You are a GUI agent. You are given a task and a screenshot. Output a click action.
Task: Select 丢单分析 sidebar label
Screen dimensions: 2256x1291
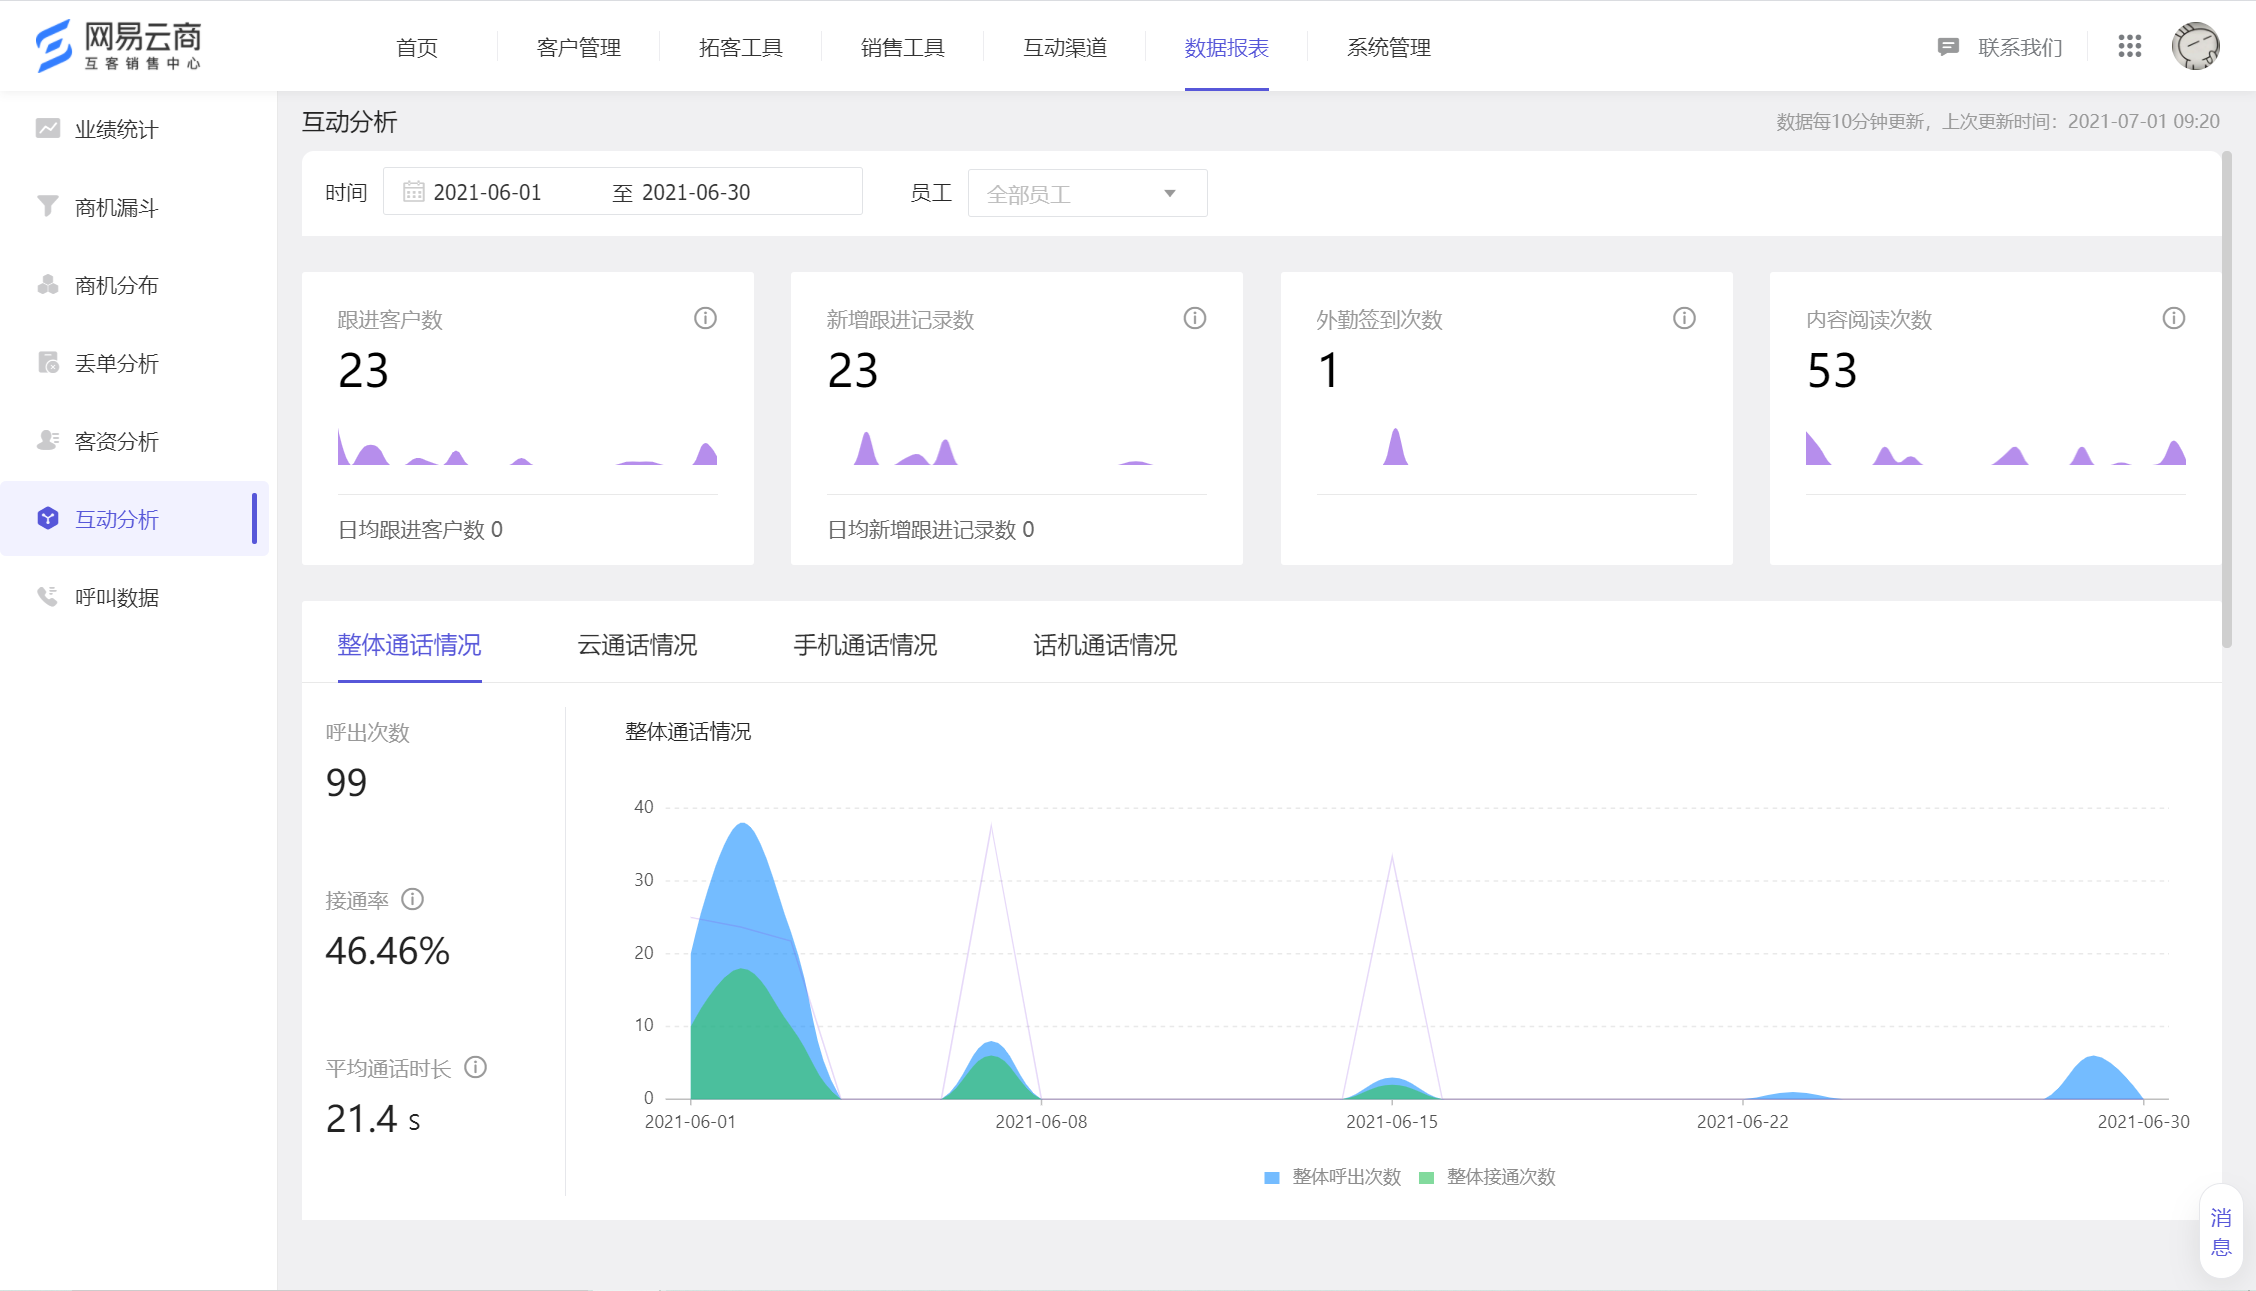pyautogui.click(x=117, y=363)
